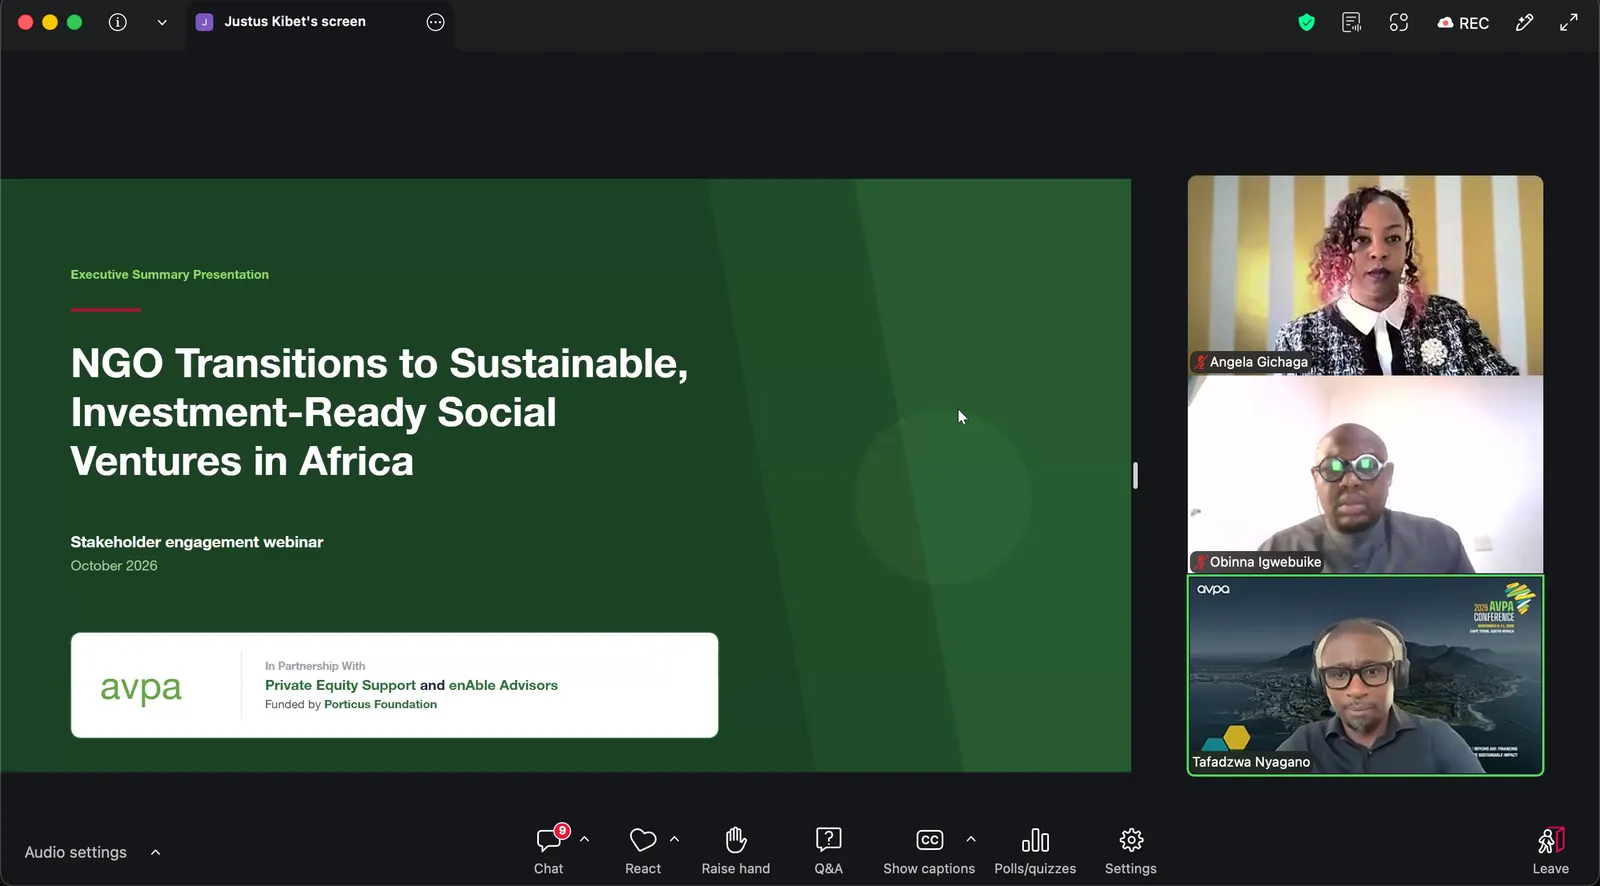Leave the meeting
The image size is (1600, 886).
1551,851
